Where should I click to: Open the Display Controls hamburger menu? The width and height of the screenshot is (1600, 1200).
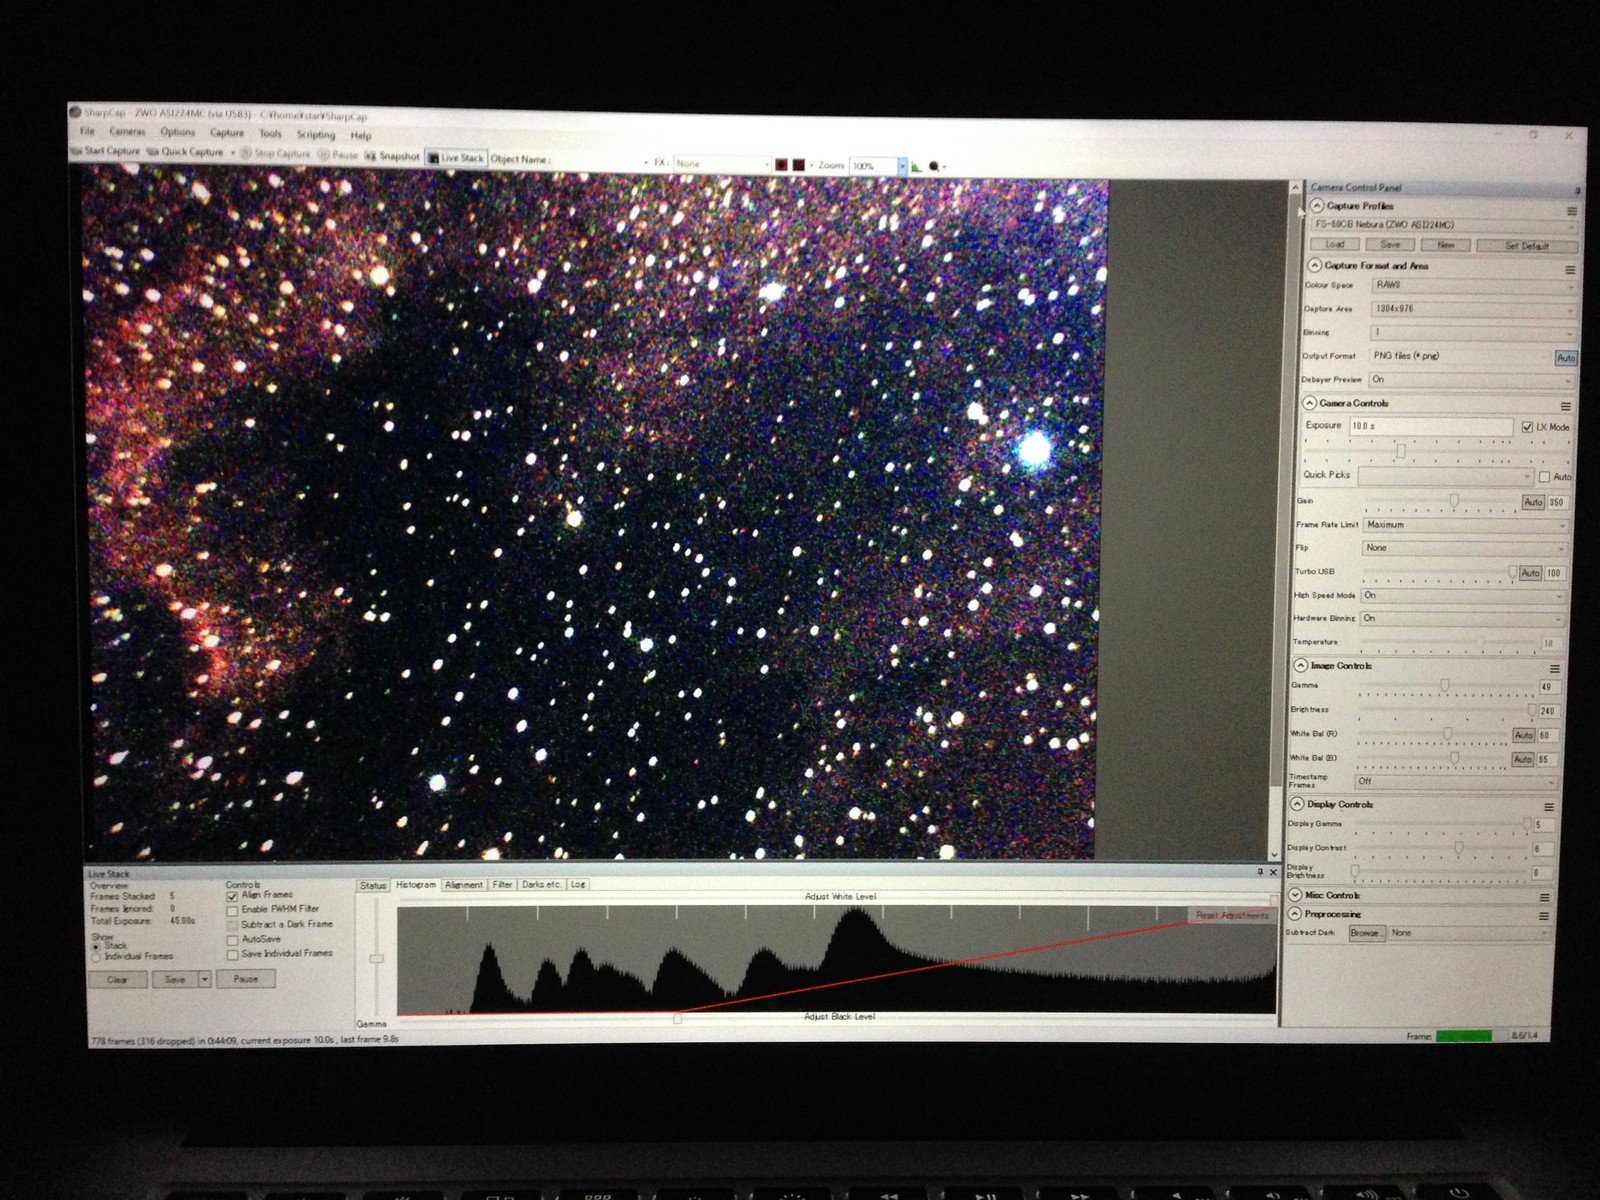[x=1549, y=807]
